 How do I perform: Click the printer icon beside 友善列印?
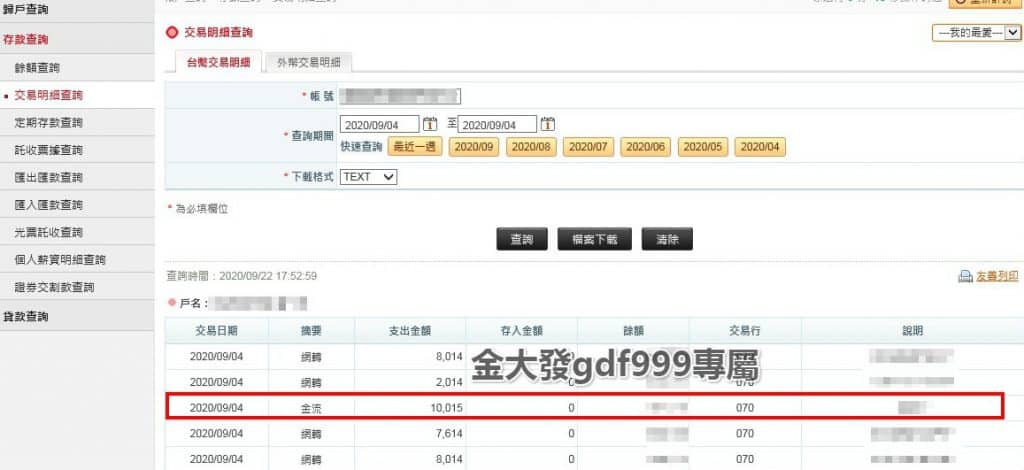click(x=965, y=277)
